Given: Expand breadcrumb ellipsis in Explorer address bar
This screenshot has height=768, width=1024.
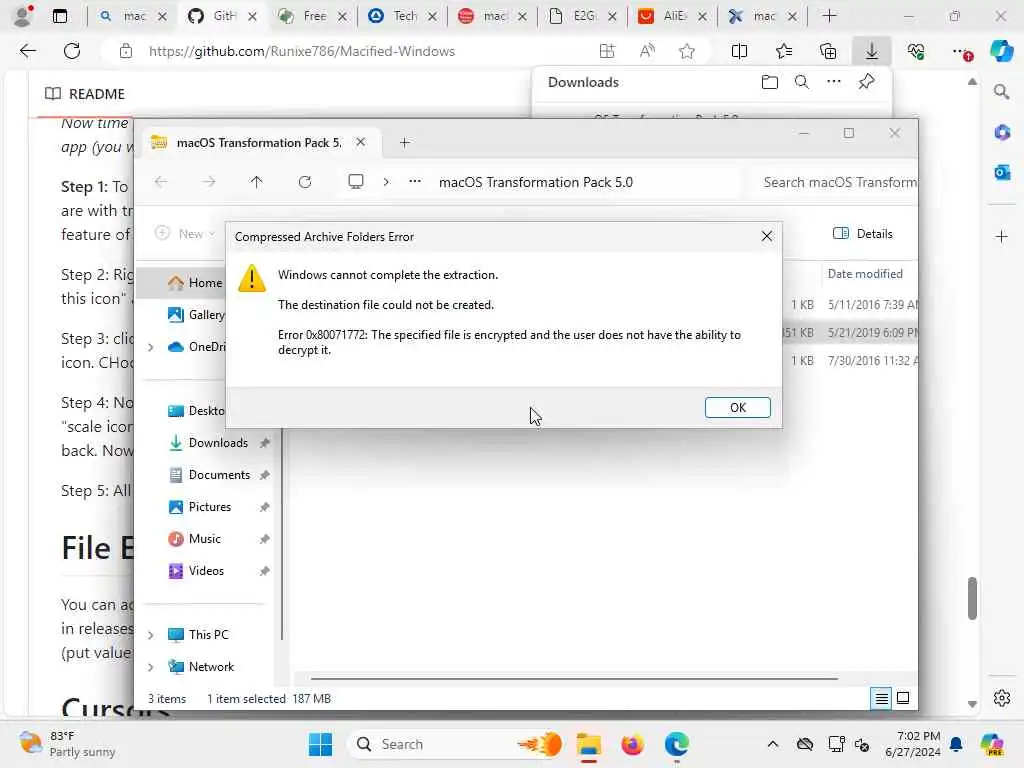Looking at the screenshot, I should (x=415, y=182).
